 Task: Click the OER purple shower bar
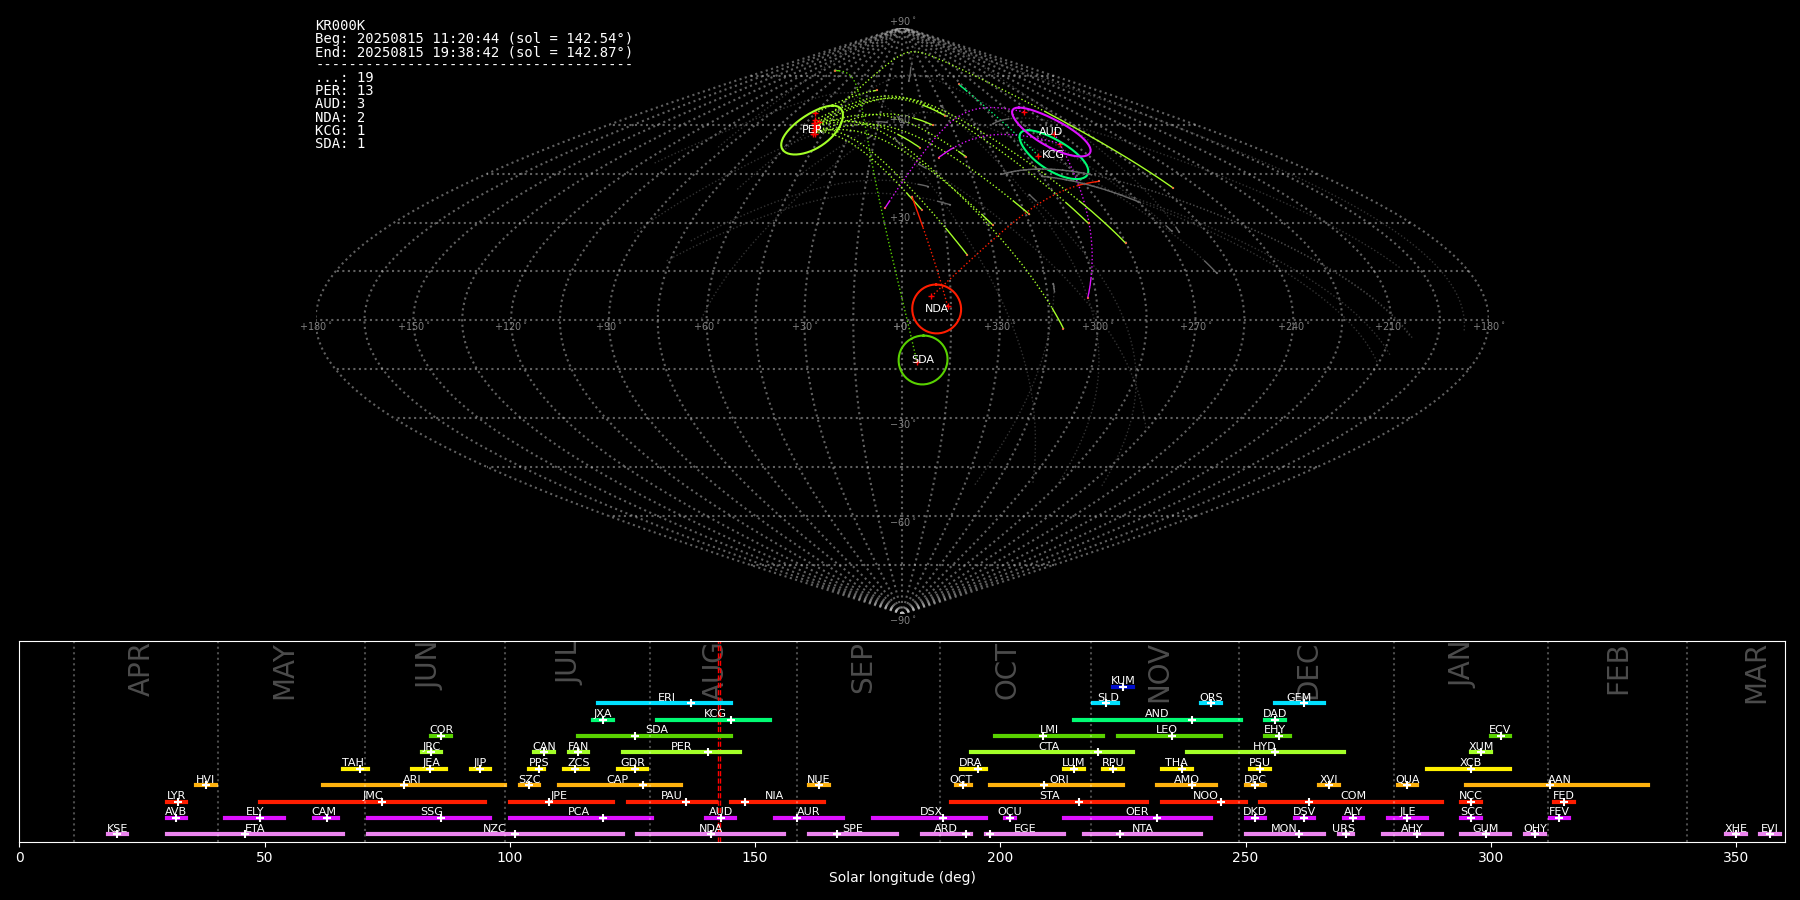pos(1137,817)
